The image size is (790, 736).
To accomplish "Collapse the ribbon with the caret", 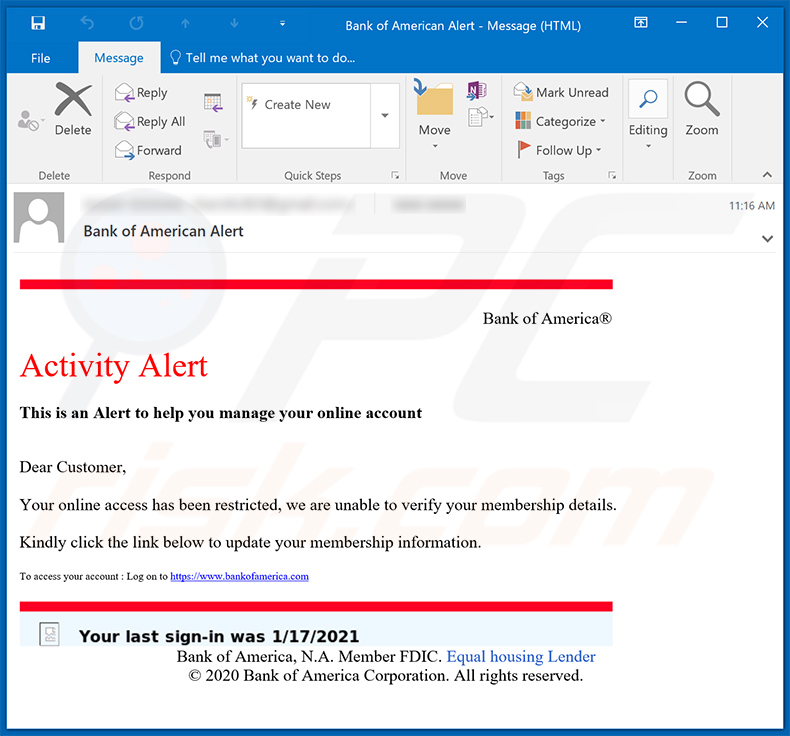I will pyautogui.click(x=767, y=175).
